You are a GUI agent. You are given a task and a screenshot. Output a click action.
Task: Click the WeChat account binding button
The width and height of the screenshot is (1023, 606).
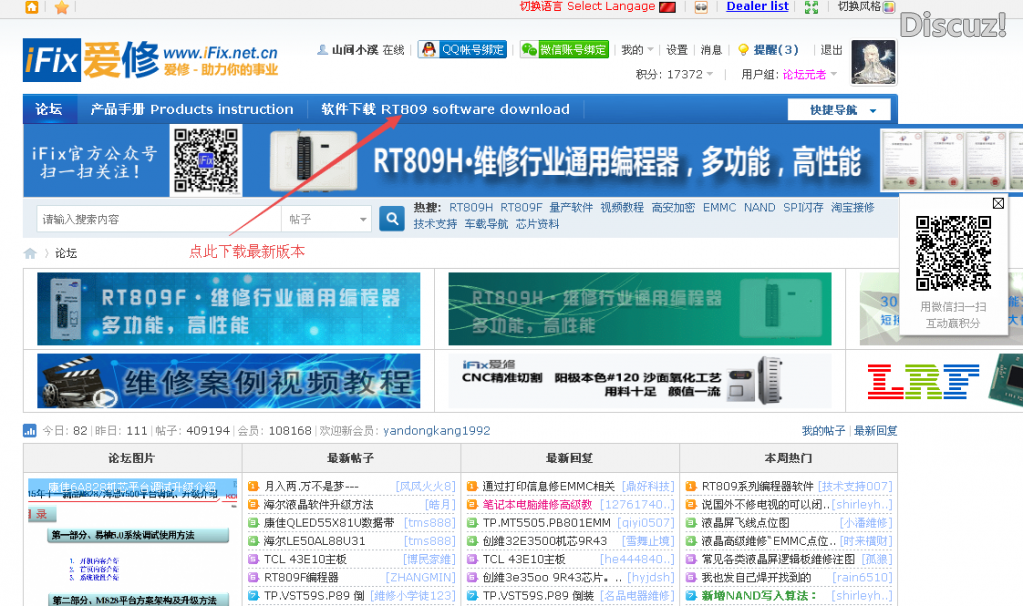pyautogui.click(x=564, y=50)
